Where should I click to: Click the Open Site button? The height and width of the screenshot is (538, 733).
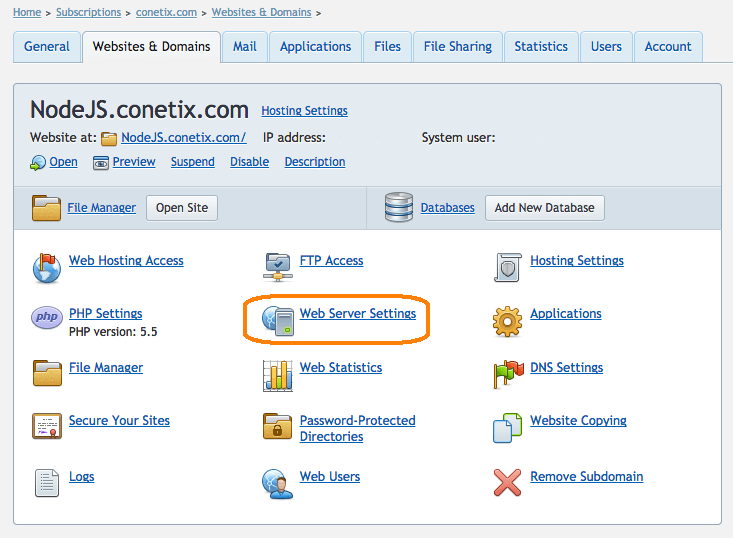coord(182,208)
